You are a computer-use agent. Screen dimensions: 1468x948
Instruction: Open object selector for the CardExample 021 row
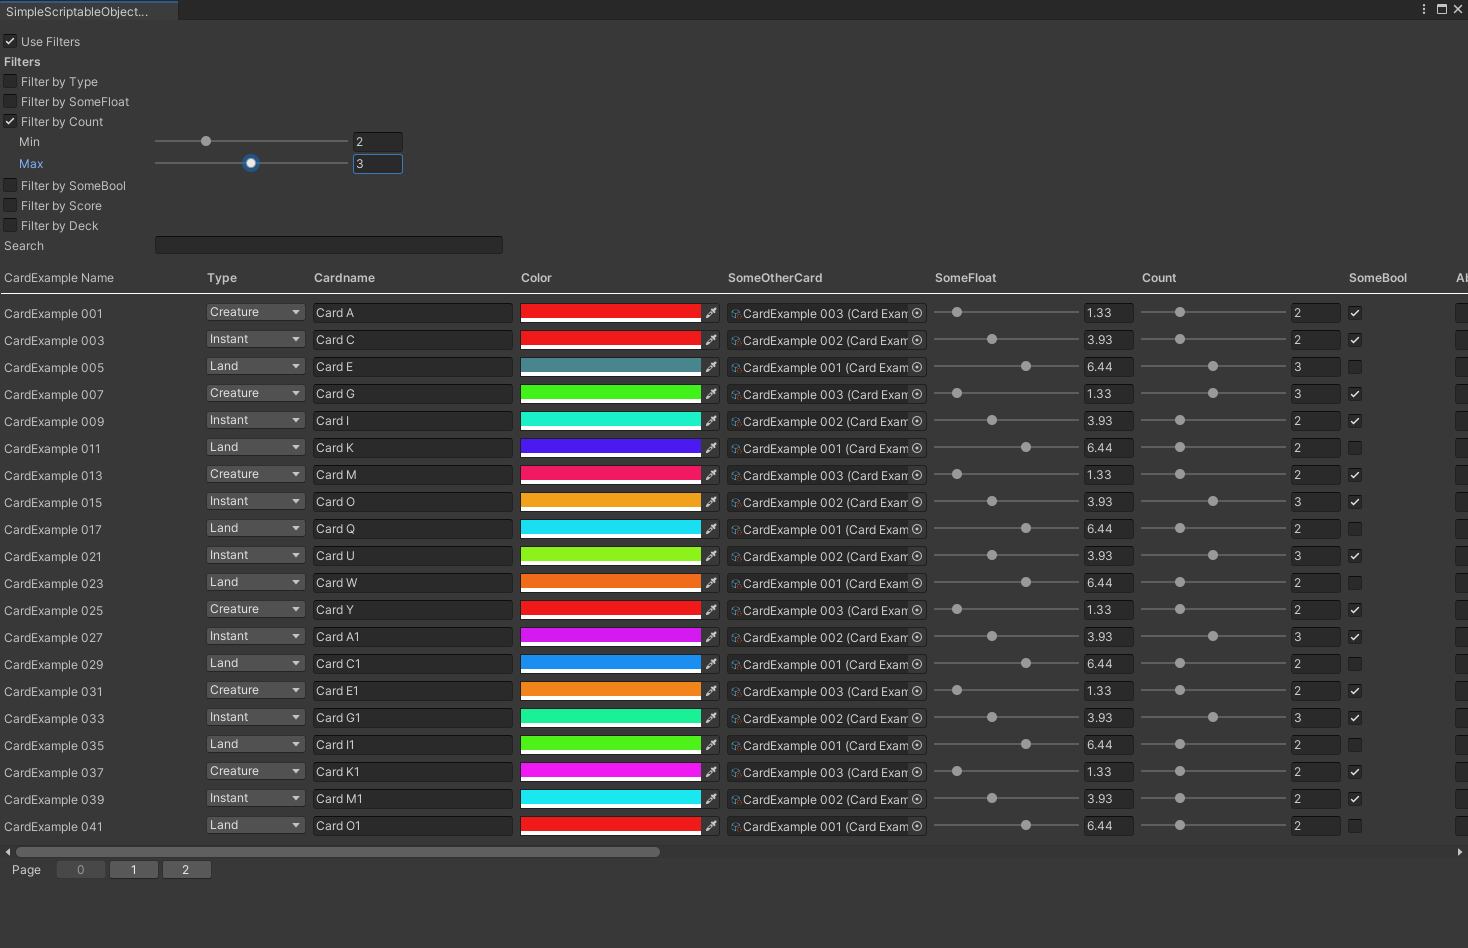tap(917, 556)
